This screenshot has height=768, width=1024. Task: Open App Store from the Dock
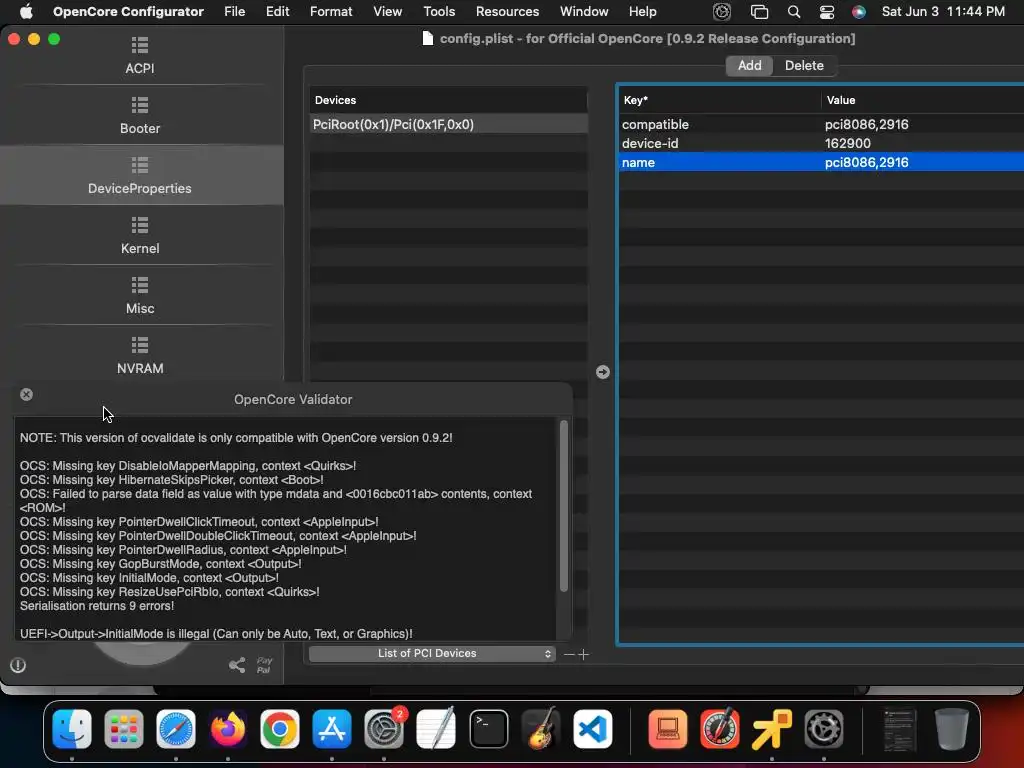pos(332,728)
